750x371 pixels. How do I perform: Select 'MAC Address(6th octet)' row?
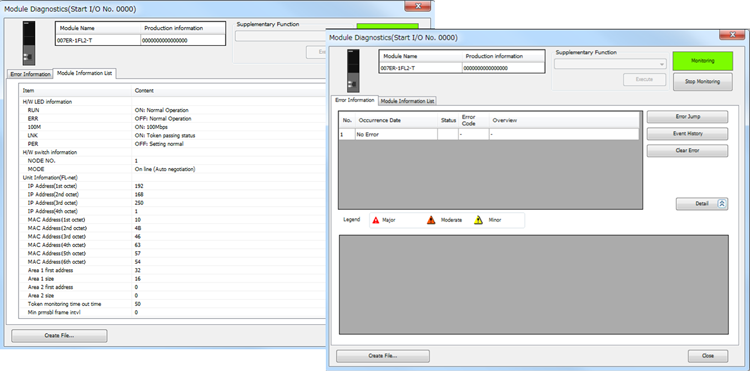click(172, 262)
